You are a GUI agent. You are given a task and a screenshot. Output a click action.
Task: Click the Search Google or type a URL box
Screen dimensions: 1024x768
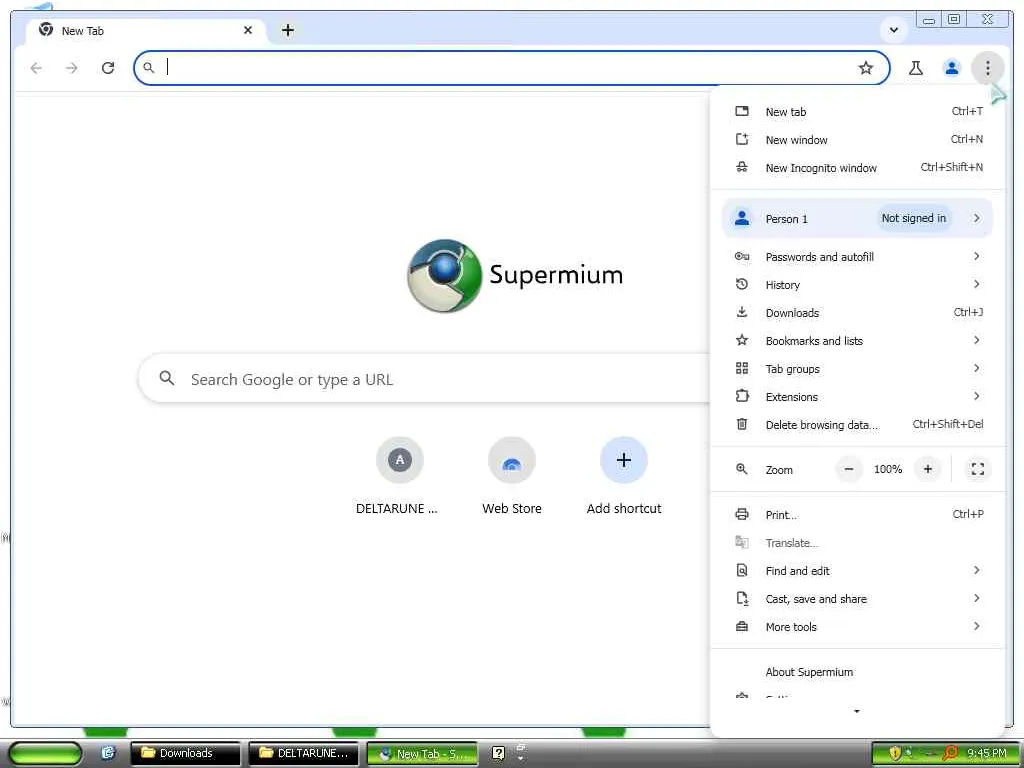(424, 379)
